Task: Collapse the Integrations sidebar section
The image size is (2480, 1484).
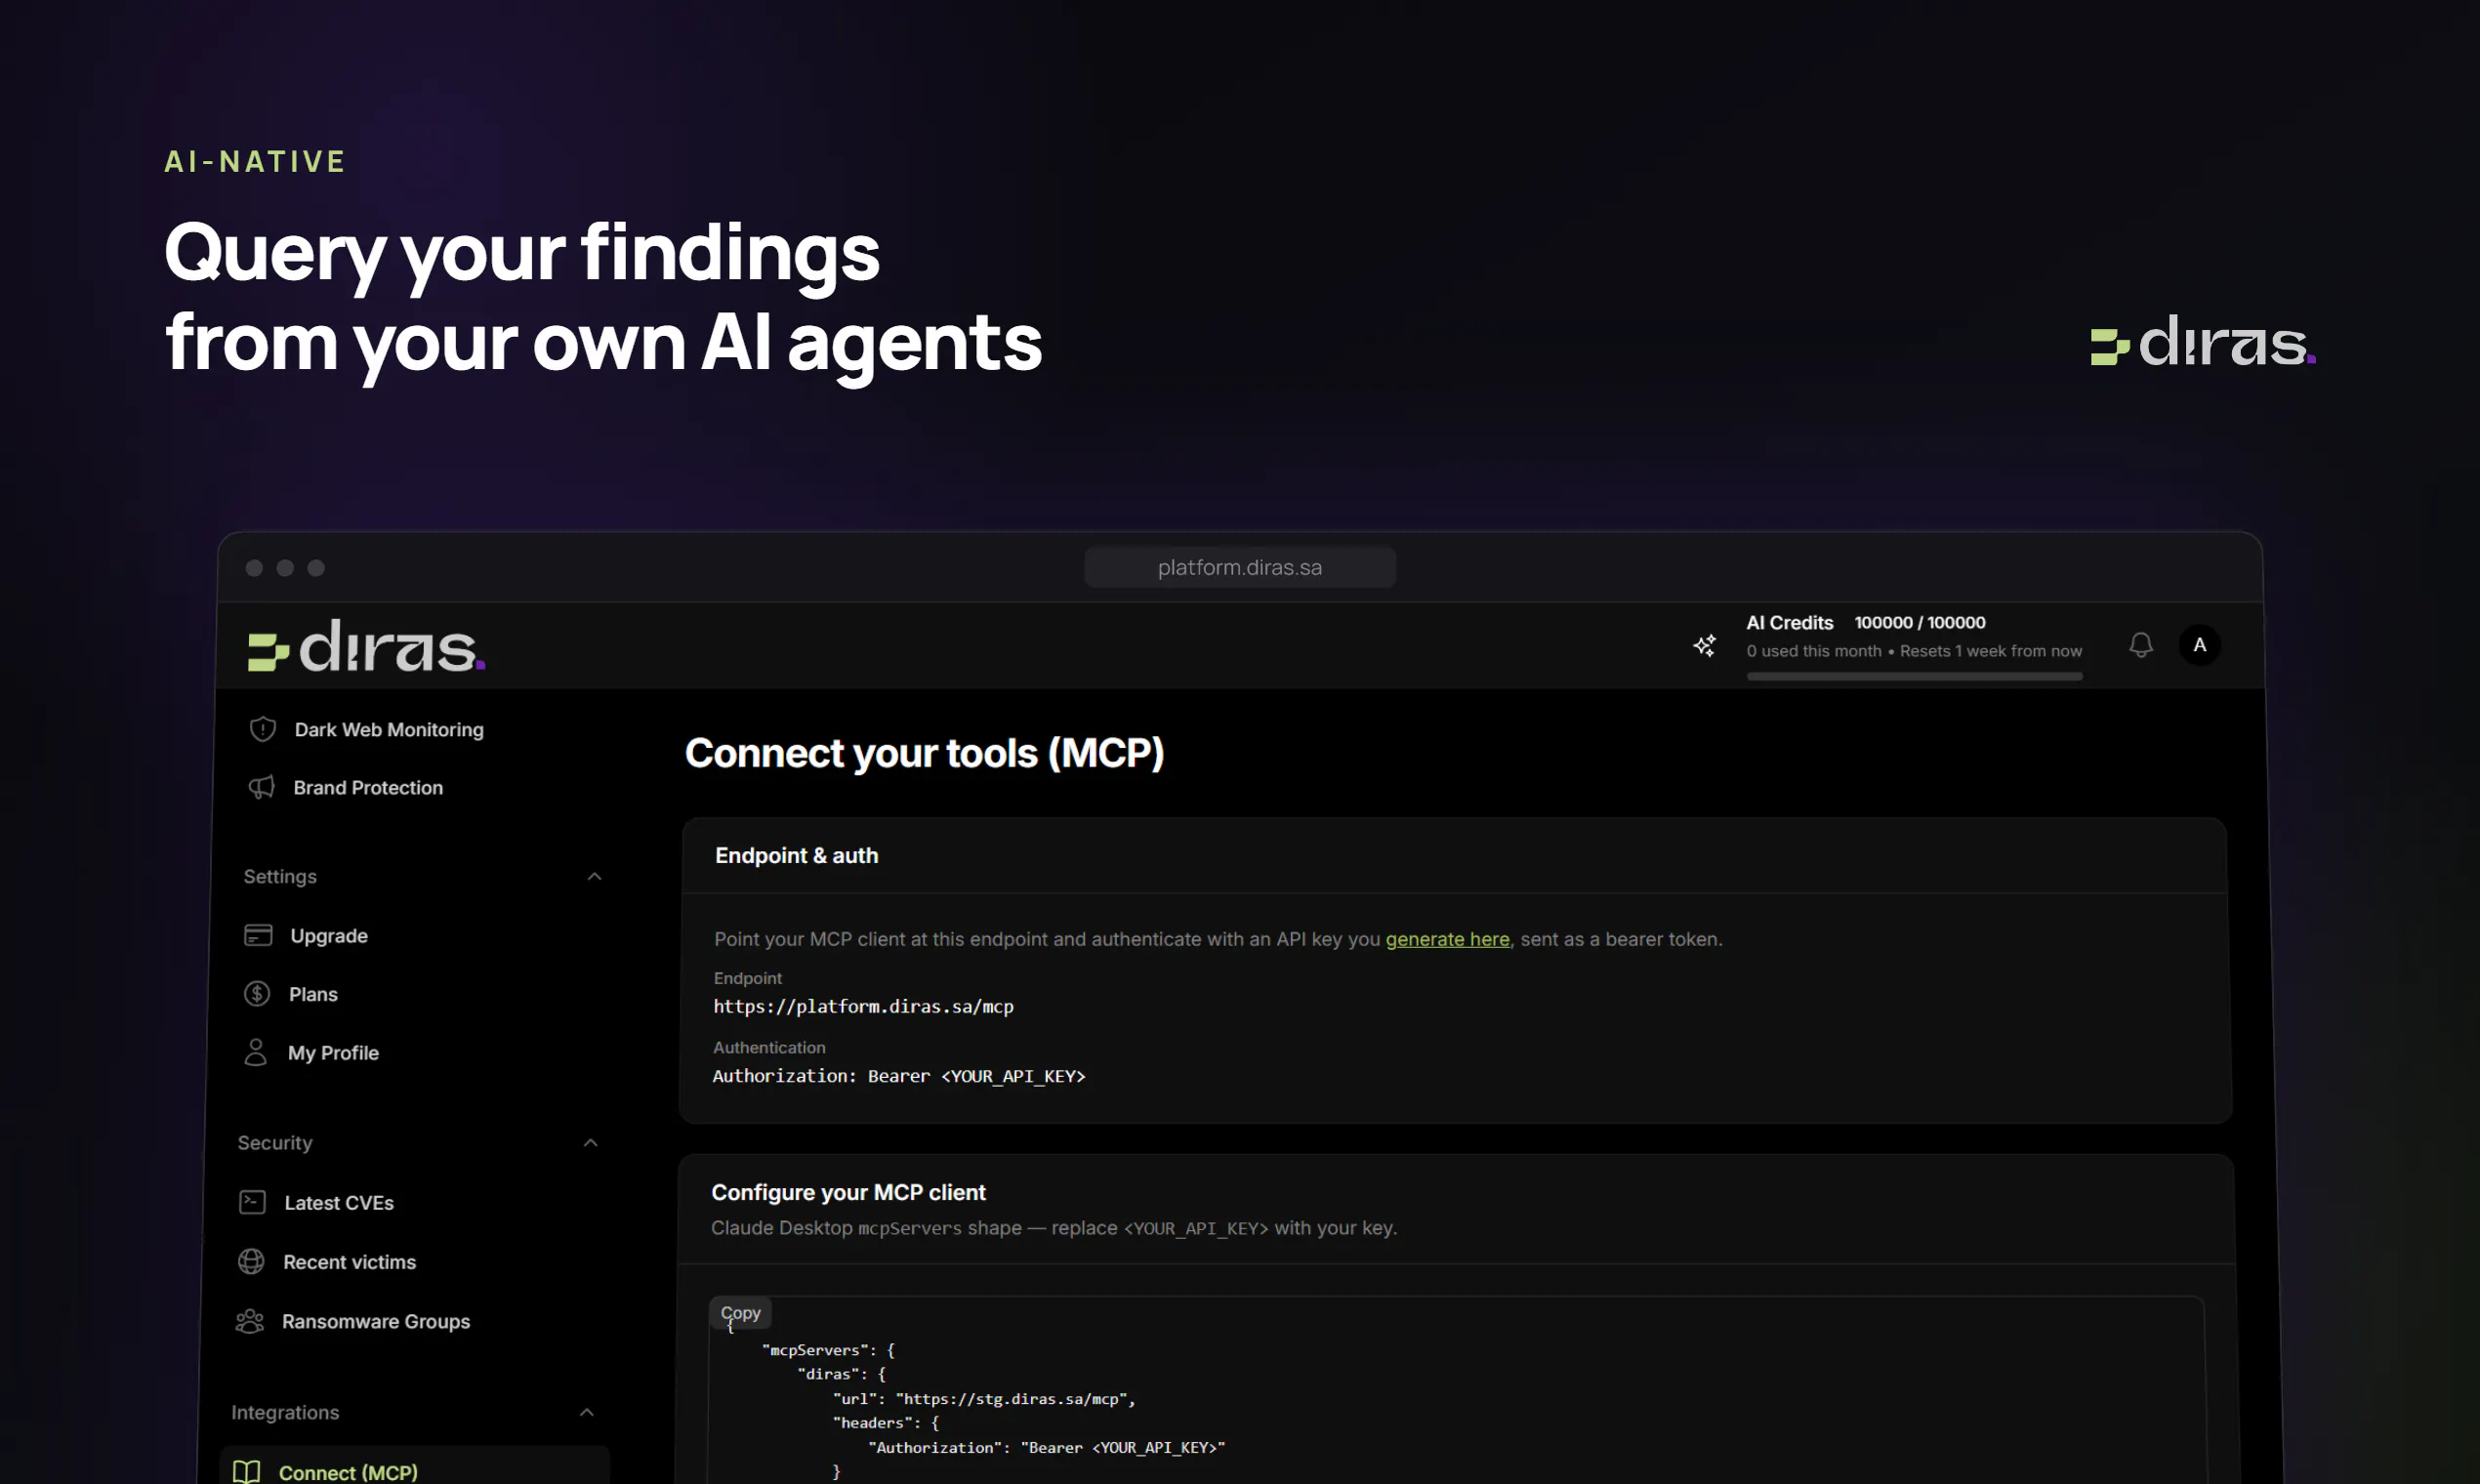Action: coord(587,1413)
